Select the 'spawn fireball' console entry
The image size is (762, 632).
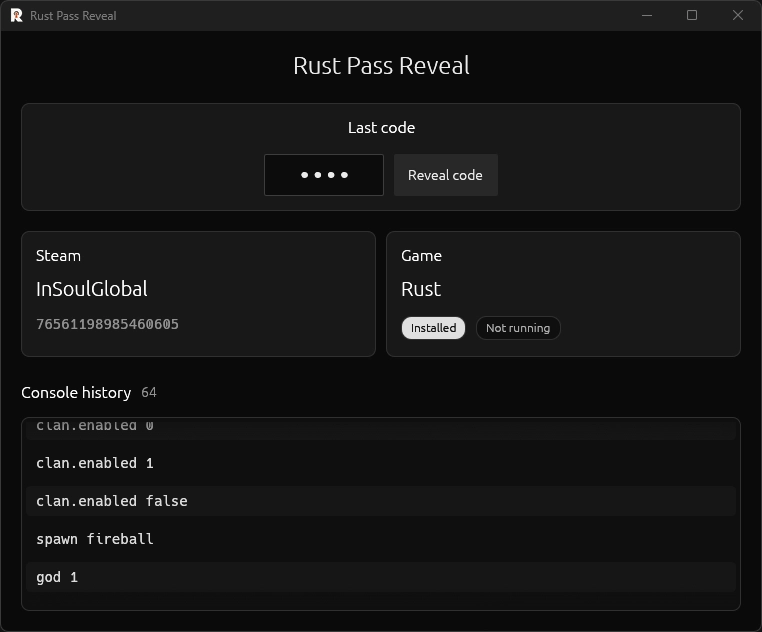(381, 539)
